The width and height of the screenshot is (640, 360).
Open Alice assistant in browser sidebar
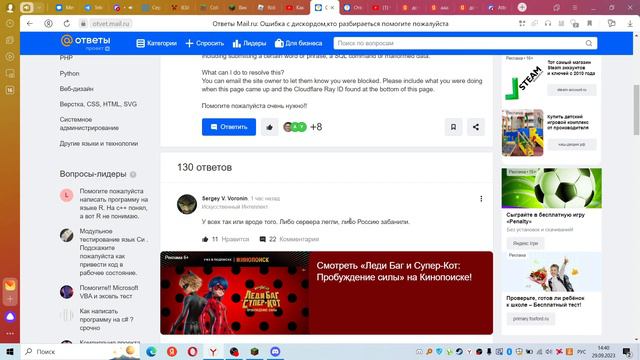pyautogui.click(x=10, y=317)
